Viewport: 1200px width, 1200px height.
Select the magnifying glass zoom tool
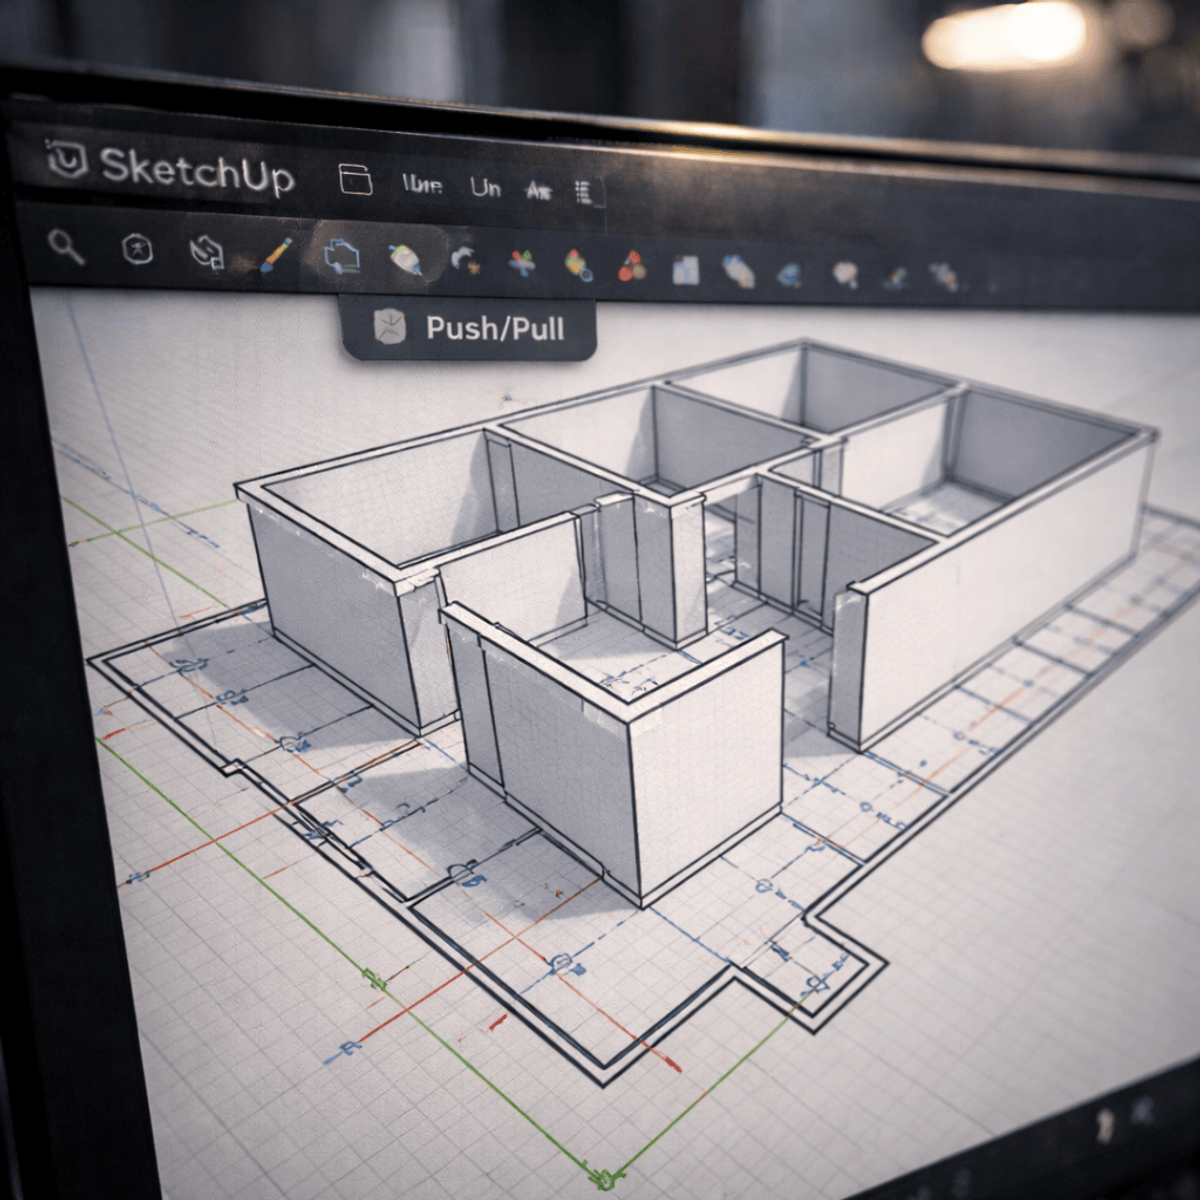67,246
